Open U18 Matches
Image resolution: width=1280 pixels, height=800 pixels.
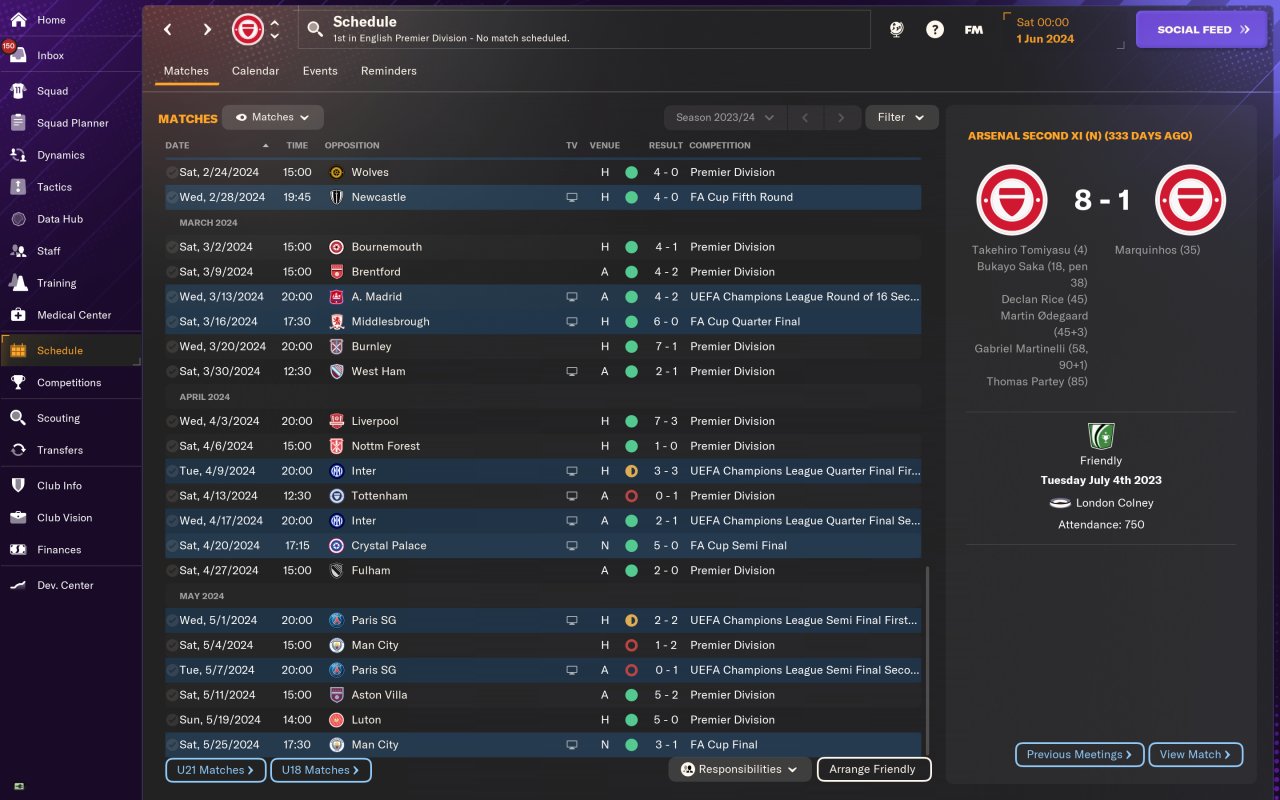pos(321,770)
